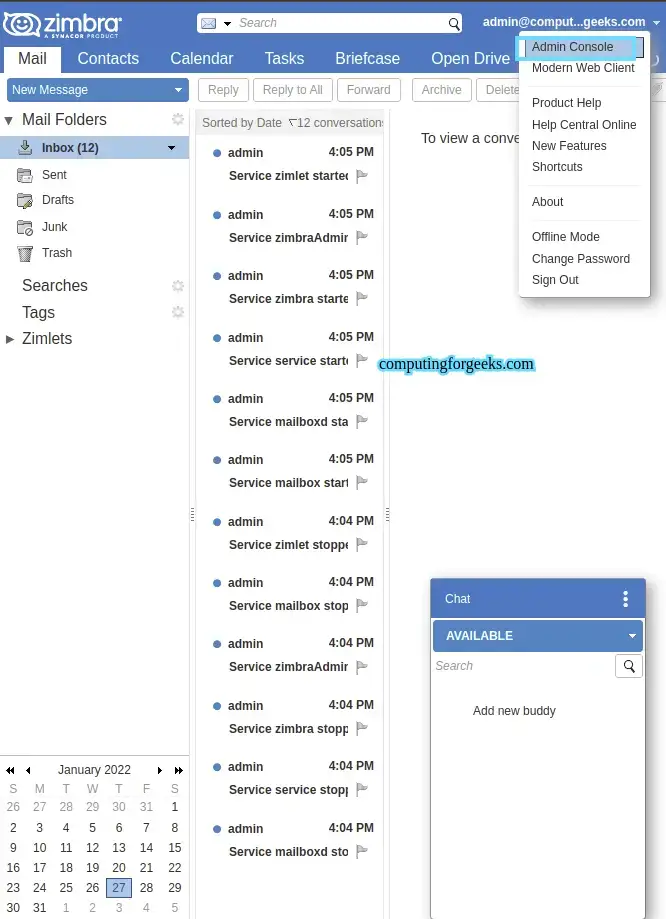Click the Reply to All button
Viewport: 666px width, 919px height.
pos(293,90)
